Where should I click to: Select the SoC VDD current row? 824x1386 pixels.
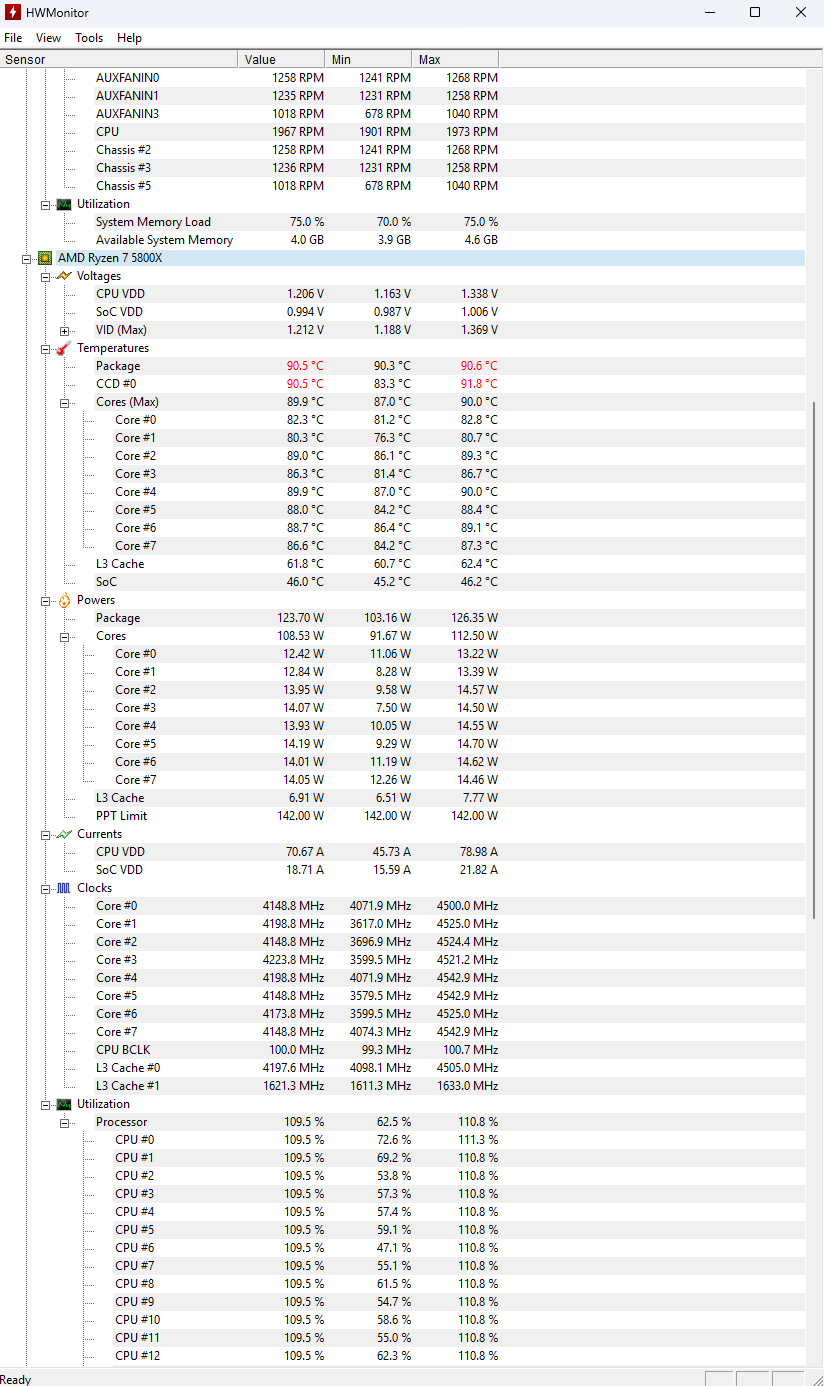pos(402,870)
